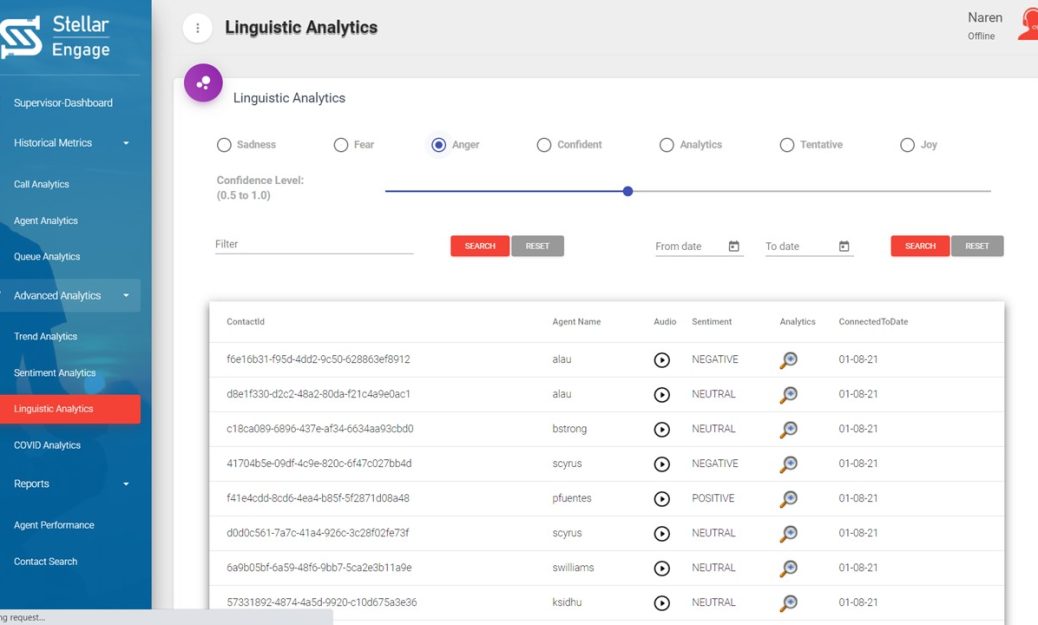
Task: Open analytics magnifier for contact f6e16b31
Action: pos(788,360)
